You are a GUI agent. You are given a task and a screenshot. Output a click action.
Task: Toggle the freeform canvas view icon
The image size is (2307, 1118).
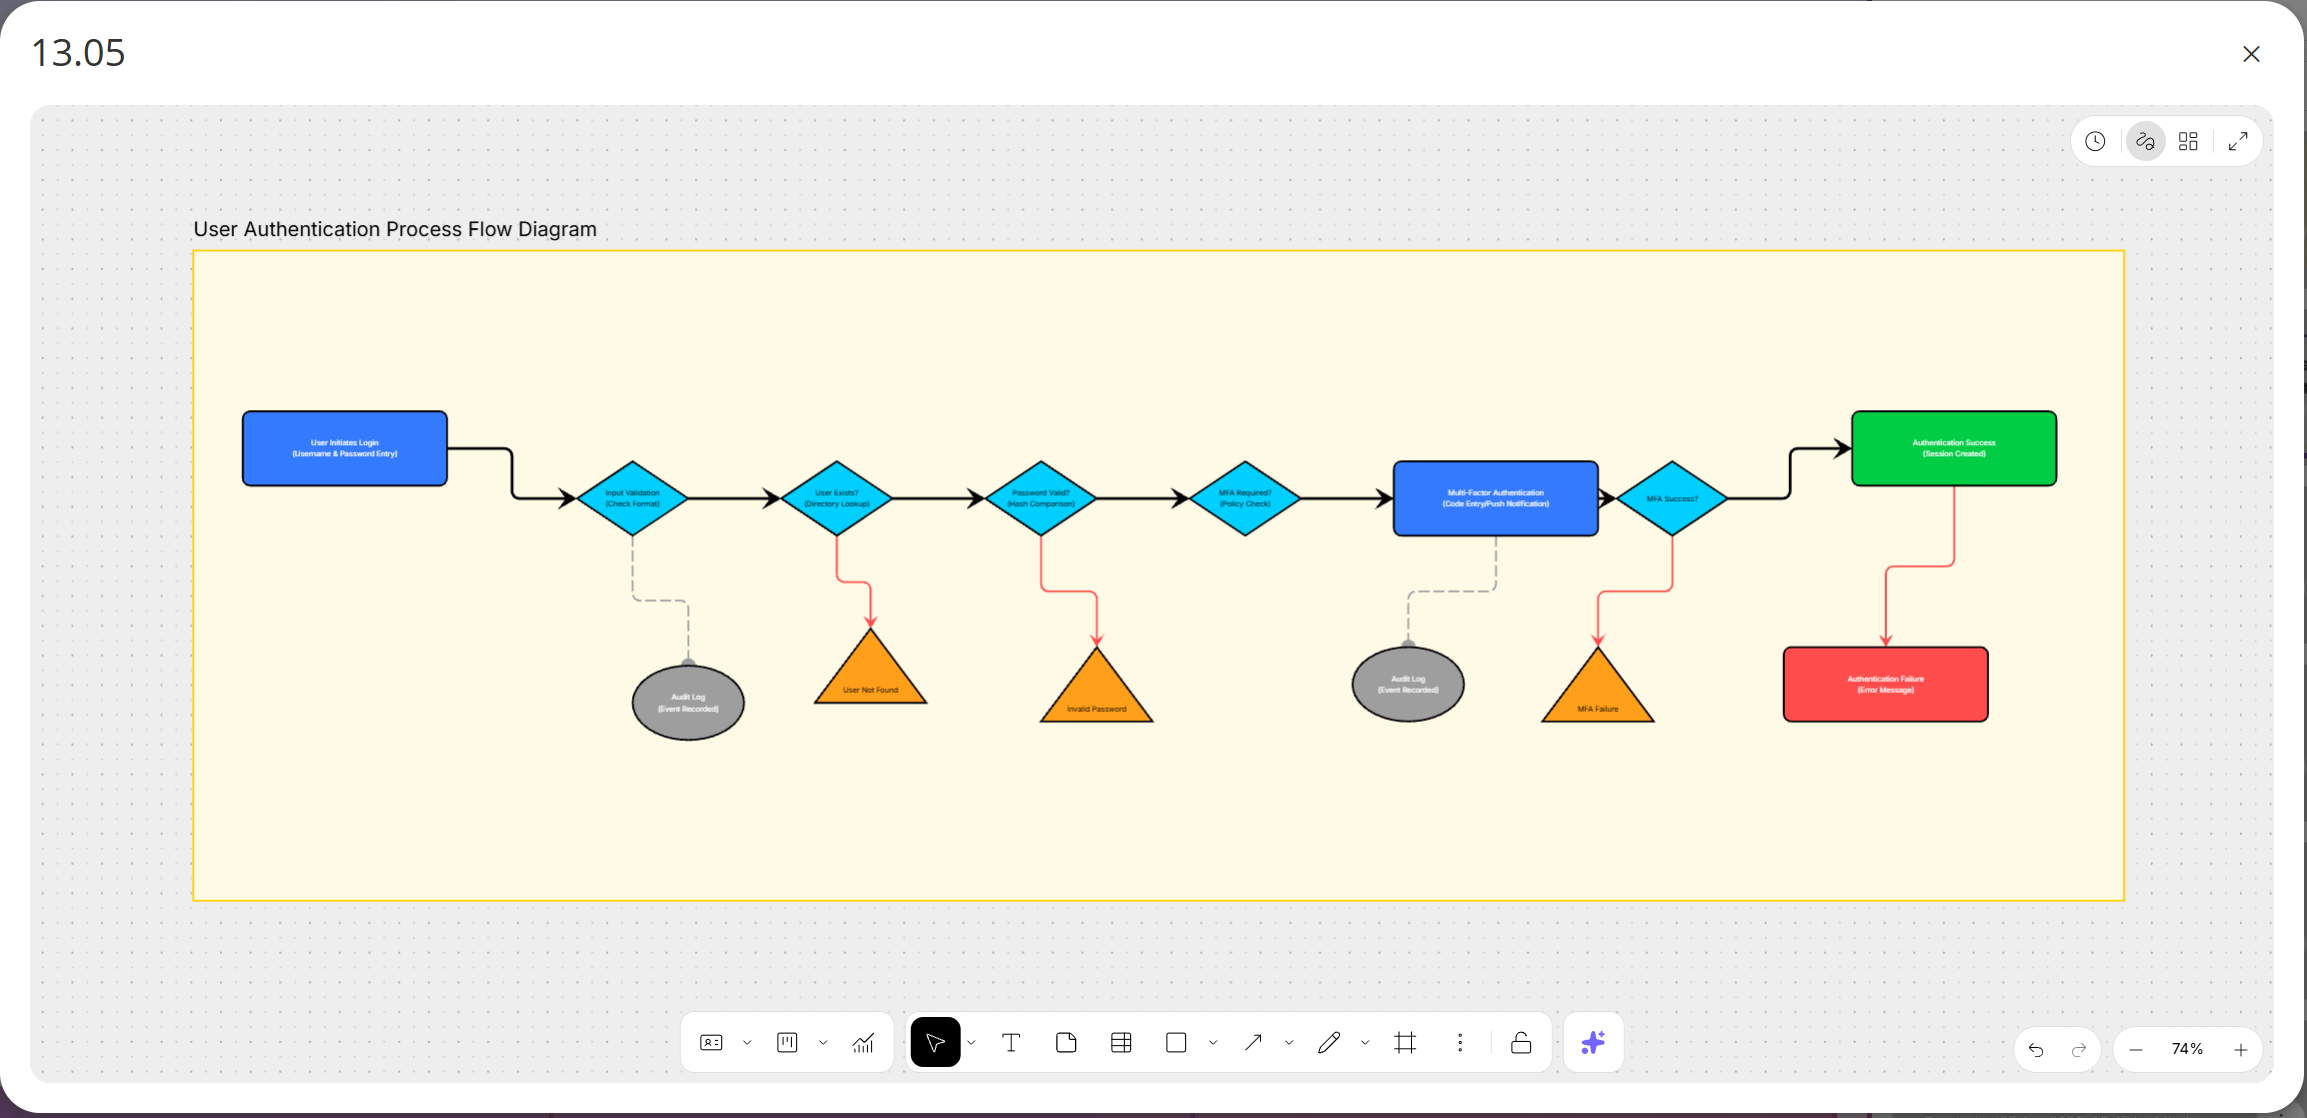click(x=2145, y=142)
